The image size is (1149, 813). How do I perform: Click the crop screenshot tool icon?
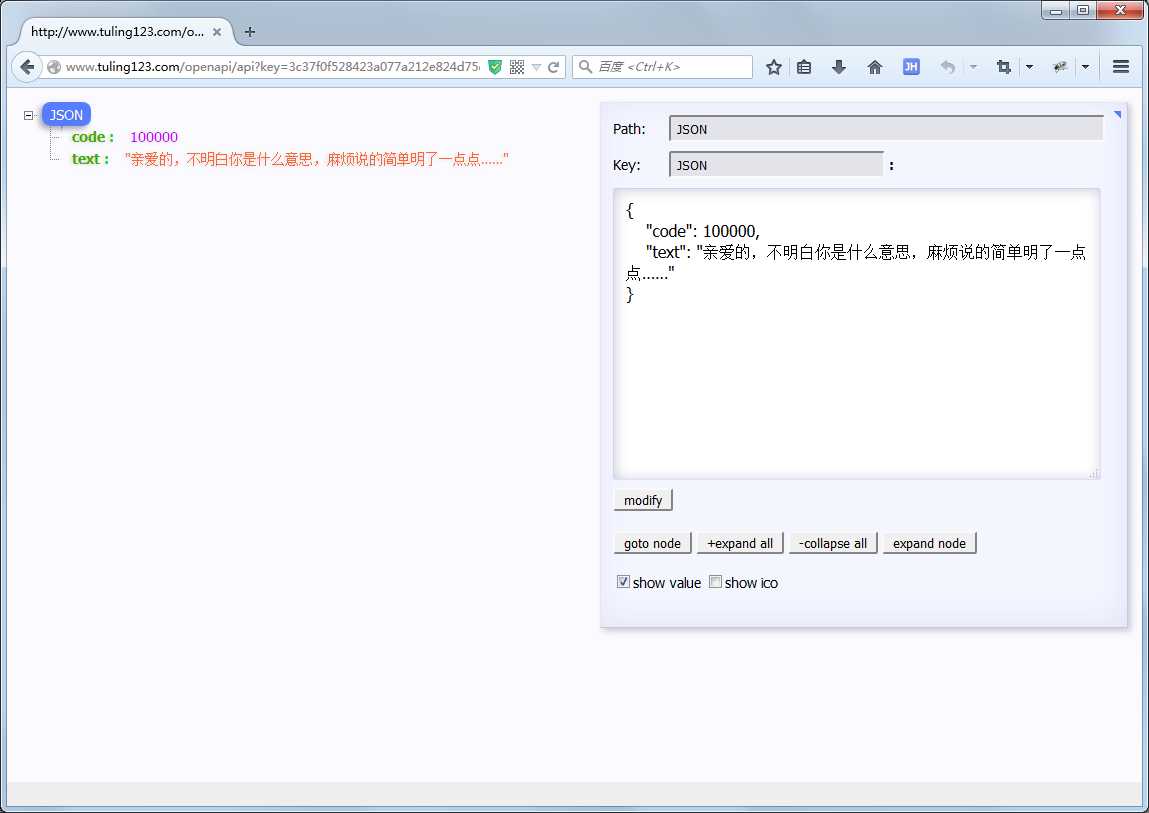(x=1003, y=67)
